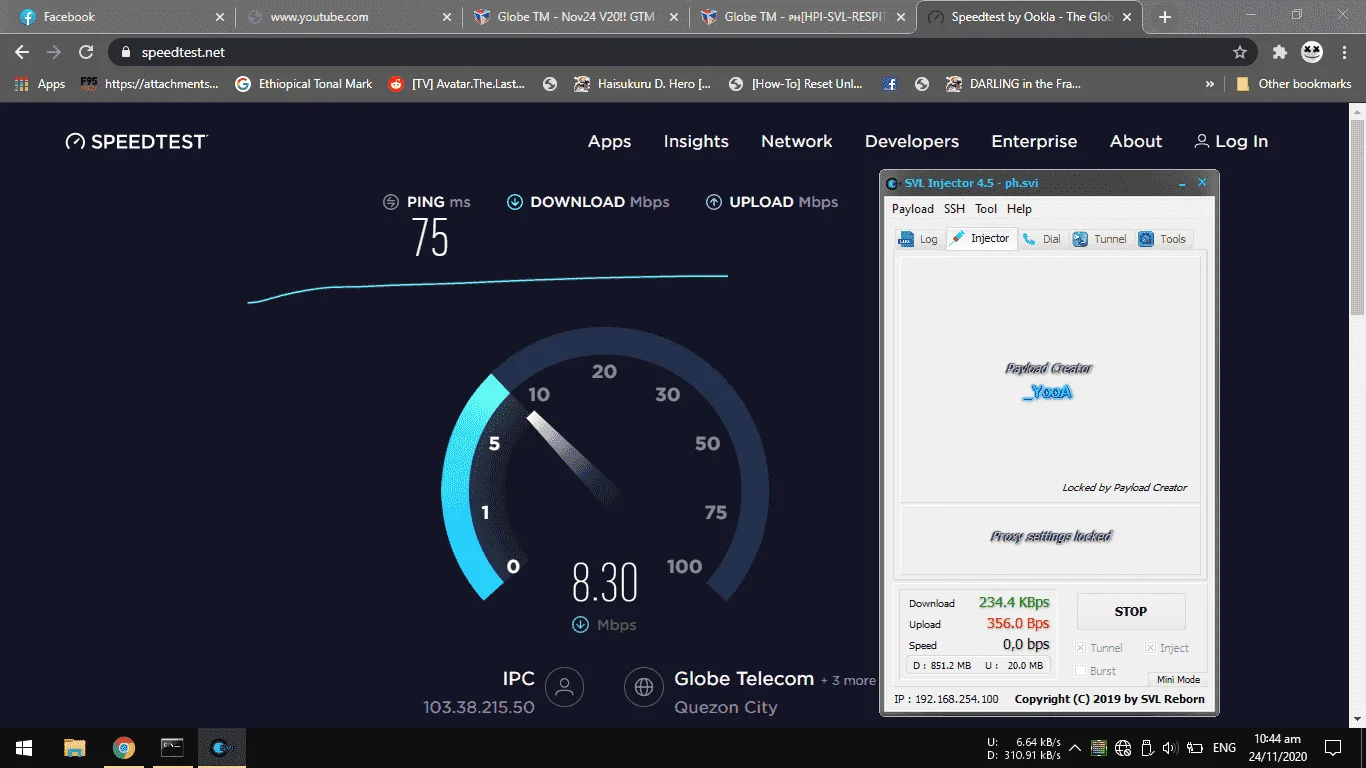The height and width of the screenshot is (768, 1366).
Task: Open the Payload menu in SVL Injector
Action: (912, 209)
